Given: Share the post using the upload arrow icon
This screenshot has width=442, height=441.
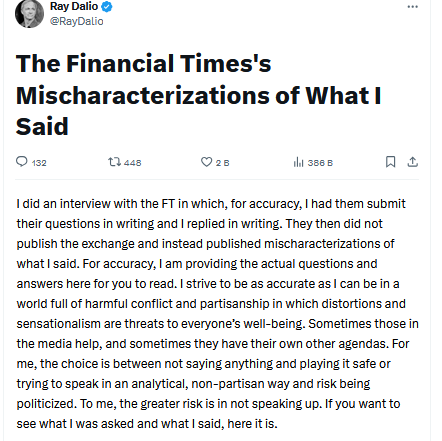Looking at the screenshot, I should [x=413, y=162].
